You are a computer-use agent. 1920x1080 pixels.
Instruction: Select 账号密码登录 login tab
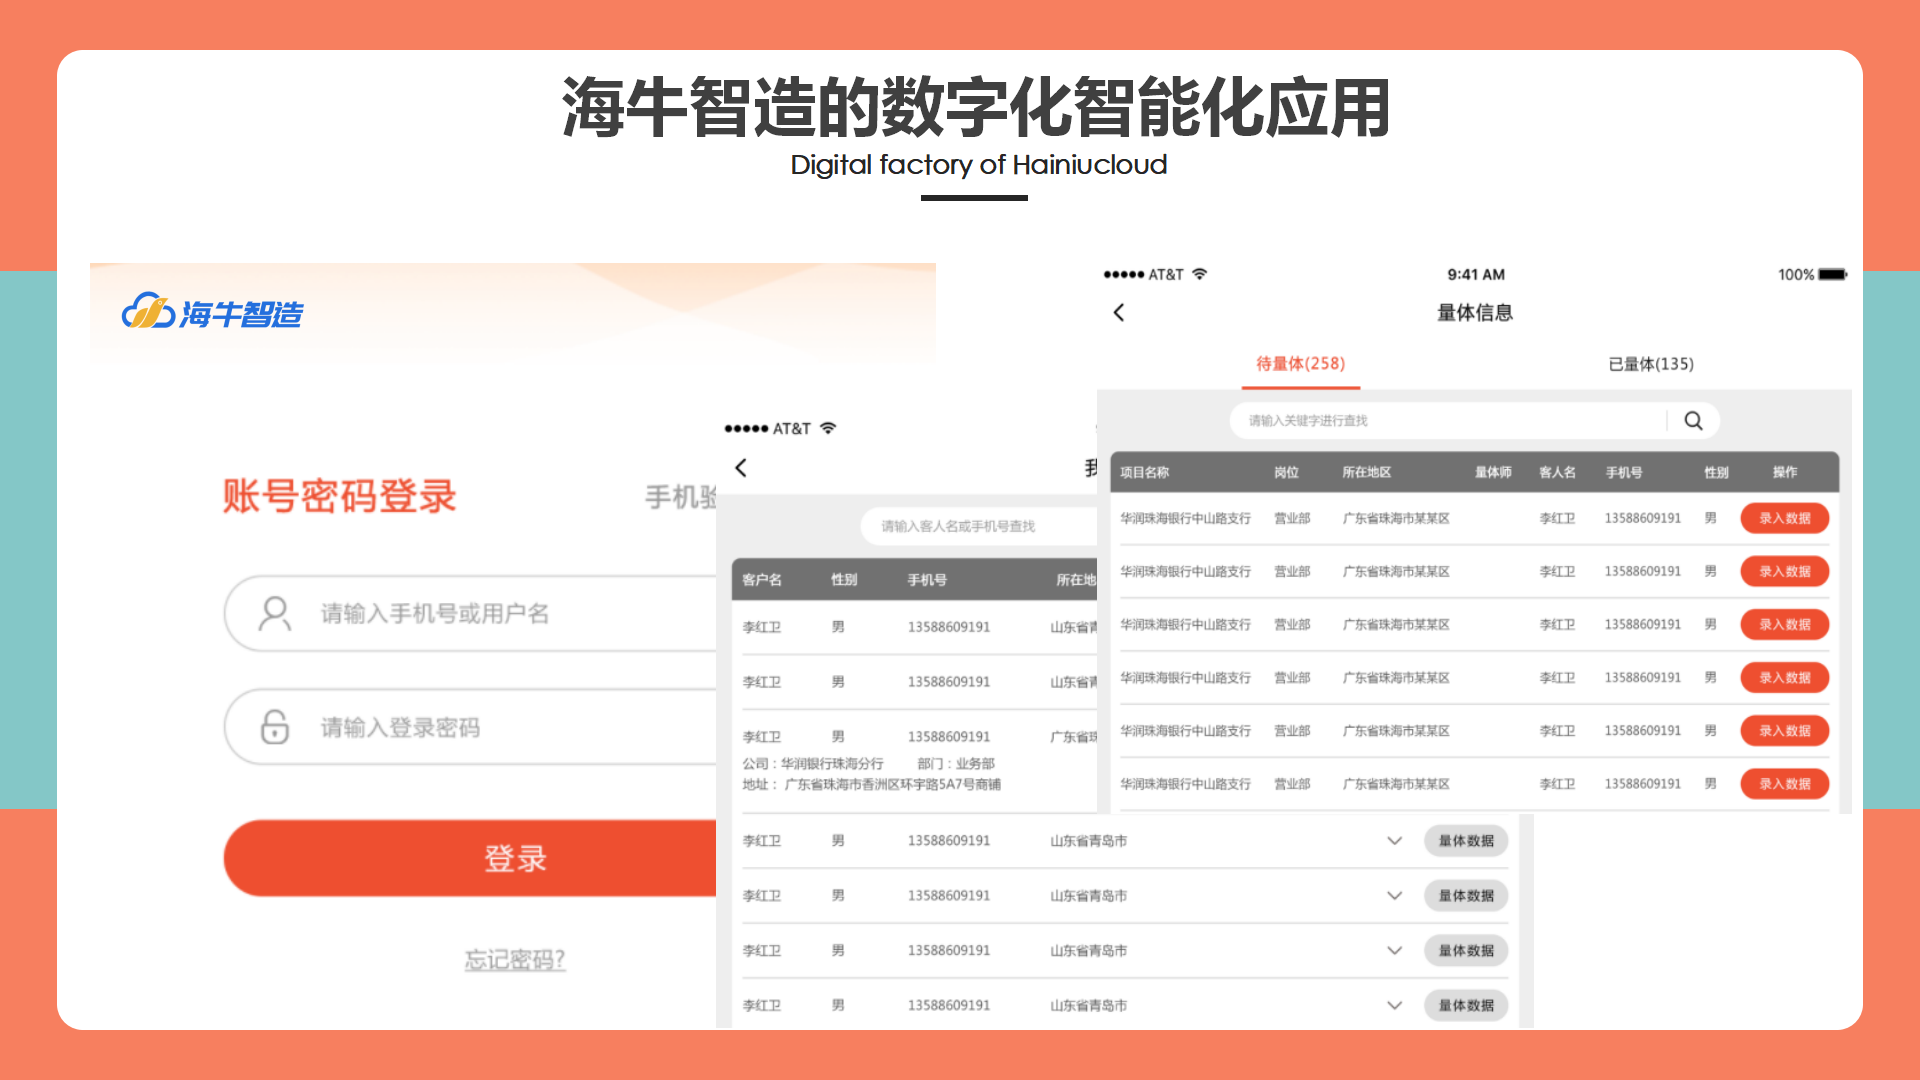tap(339, 496)
